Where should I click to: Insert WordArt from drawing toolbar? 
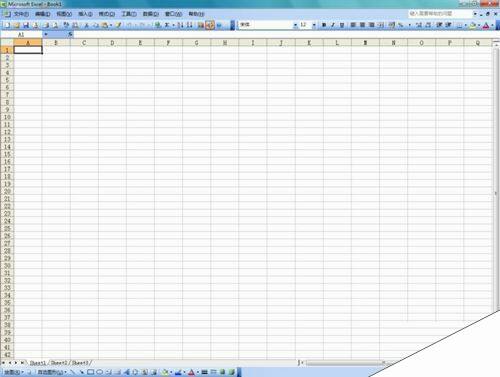click(x=127, y=372)
